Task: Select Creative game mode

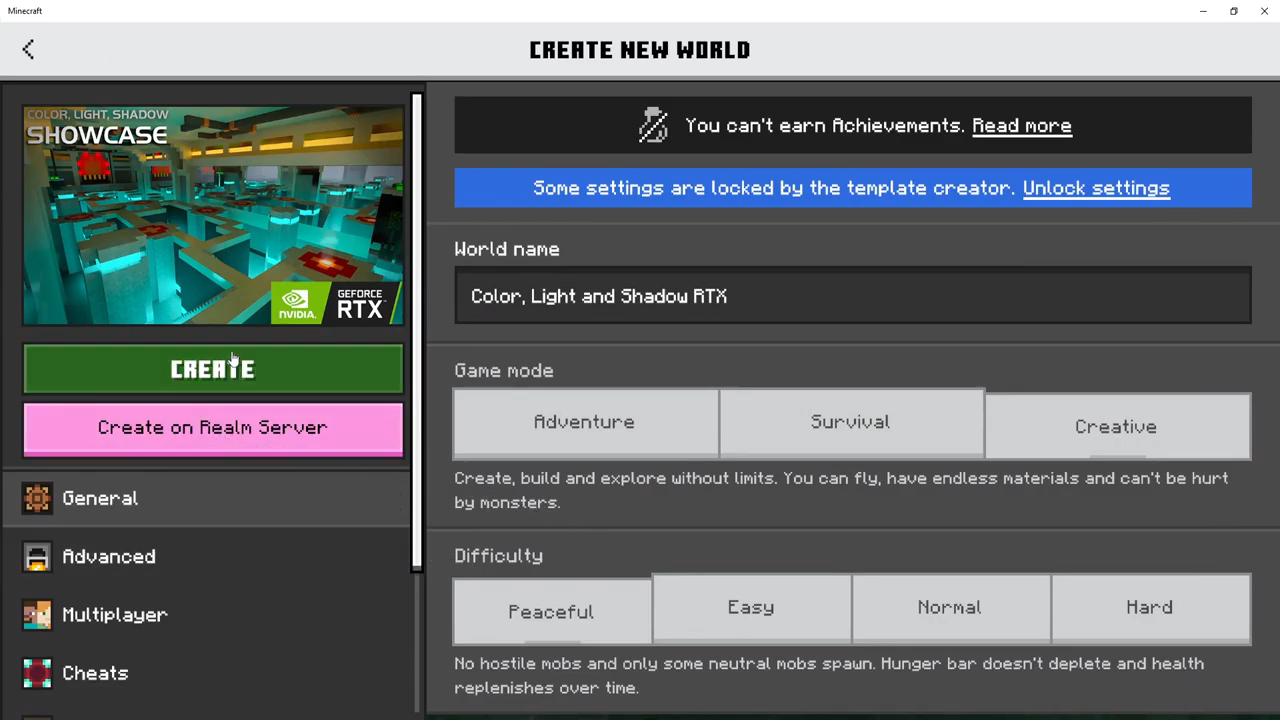Action: 1117,426
